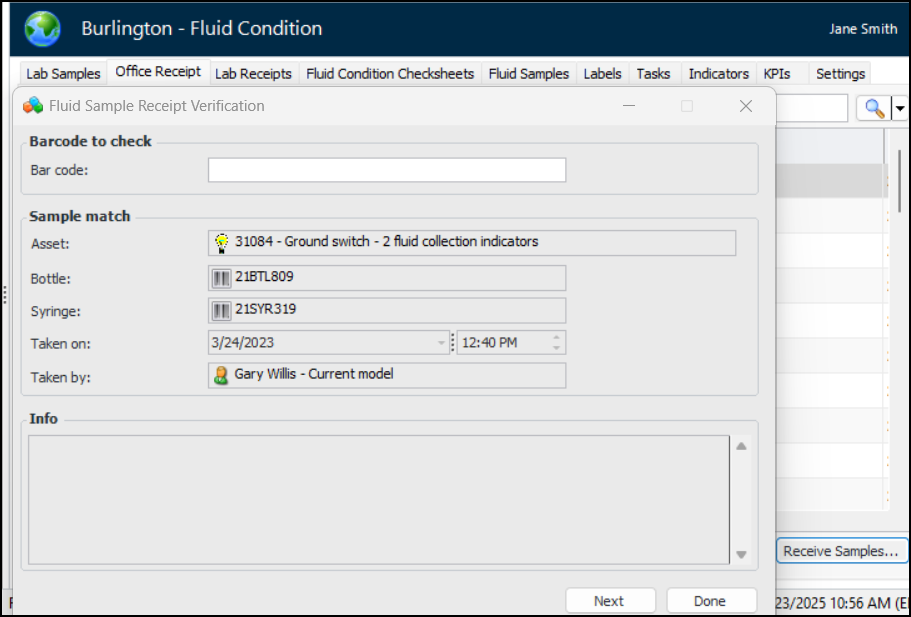Open the dropdown arrow next to search
Image resolution: width=911 pixels, height=617 pixels.
[900, 108]
